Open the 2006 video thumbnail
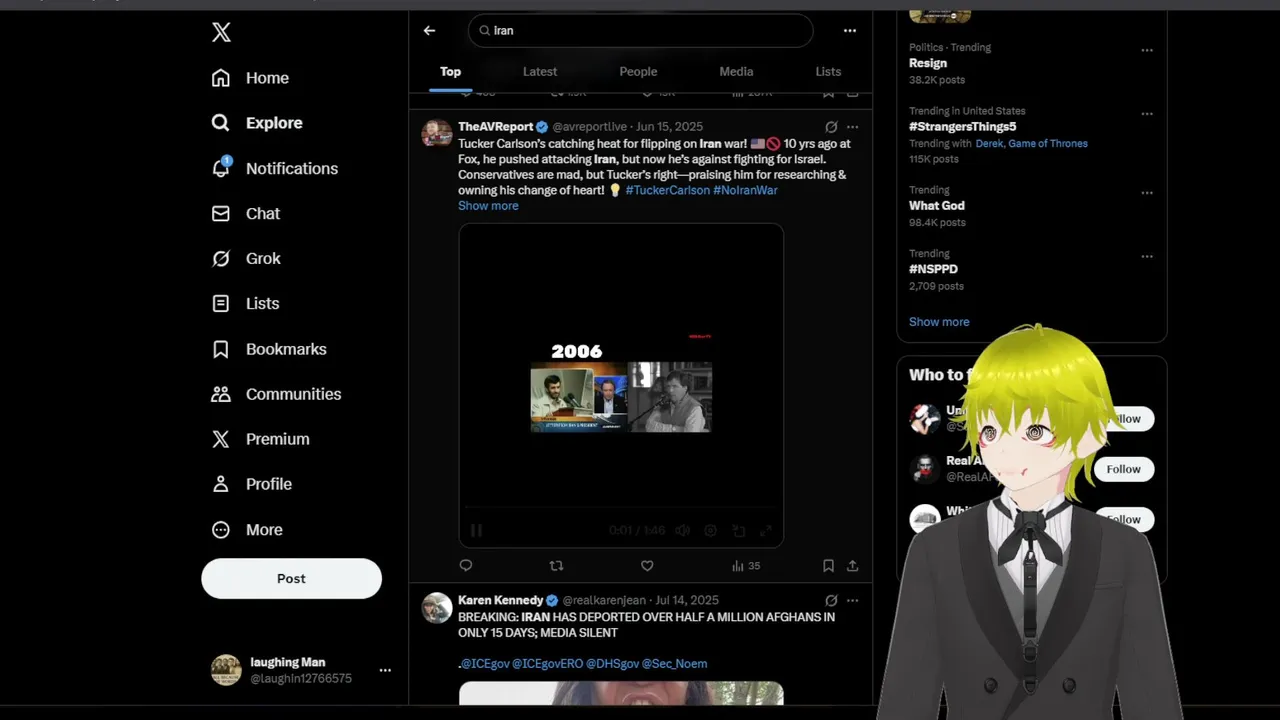This screenshot has width=1280, height=720. click(621, 386)
